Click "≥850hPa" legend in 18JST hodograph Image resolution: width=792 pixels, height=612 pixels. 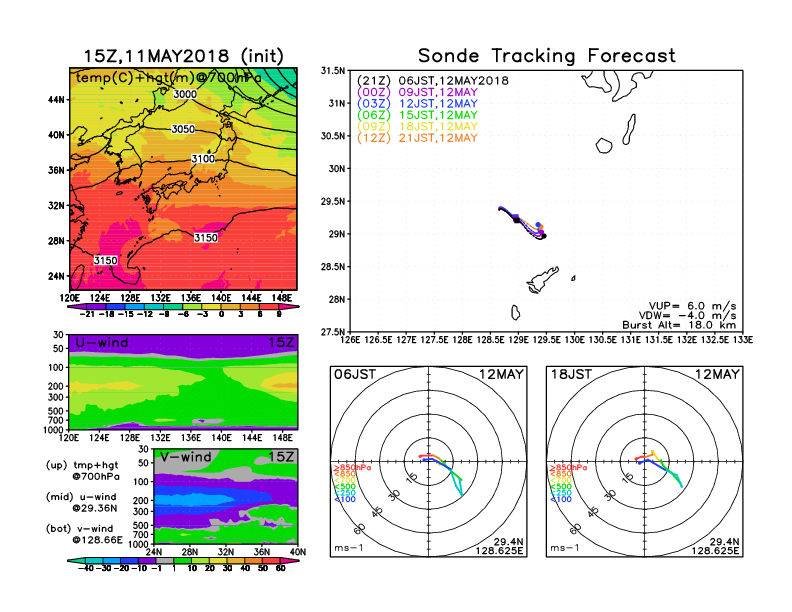click(x=568, y=468)
